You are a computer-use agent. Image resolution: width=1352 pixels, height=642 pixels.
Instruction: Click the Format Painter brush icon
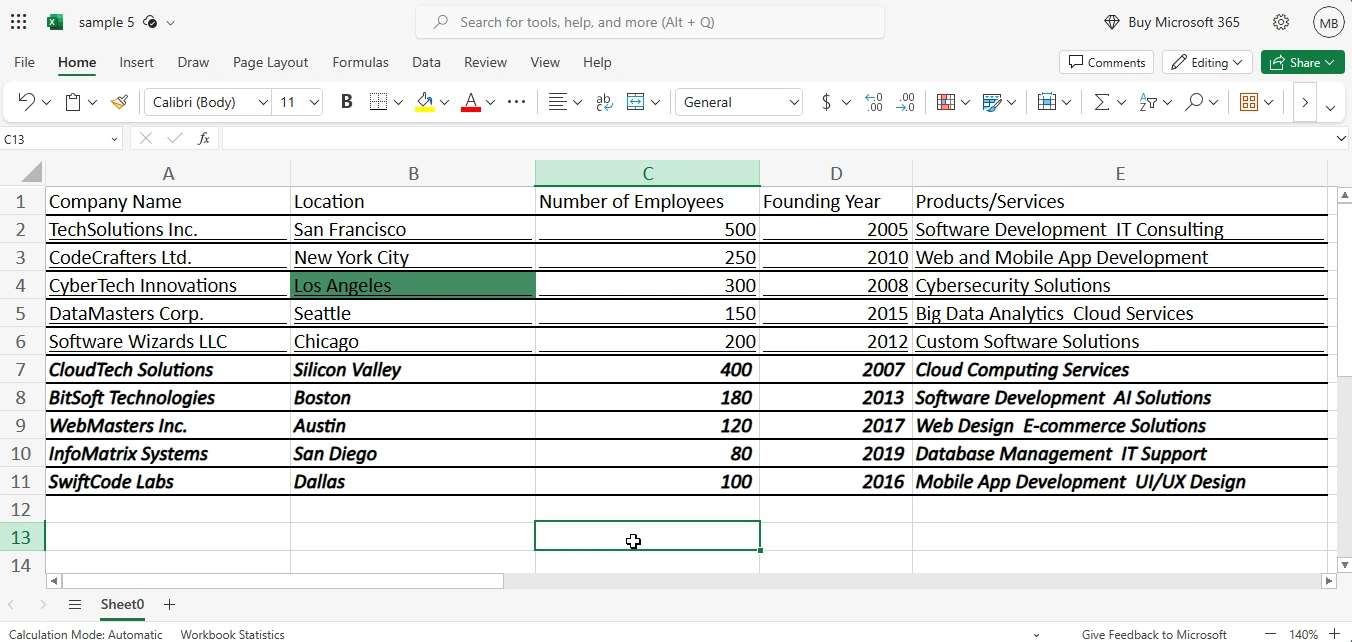120,102
